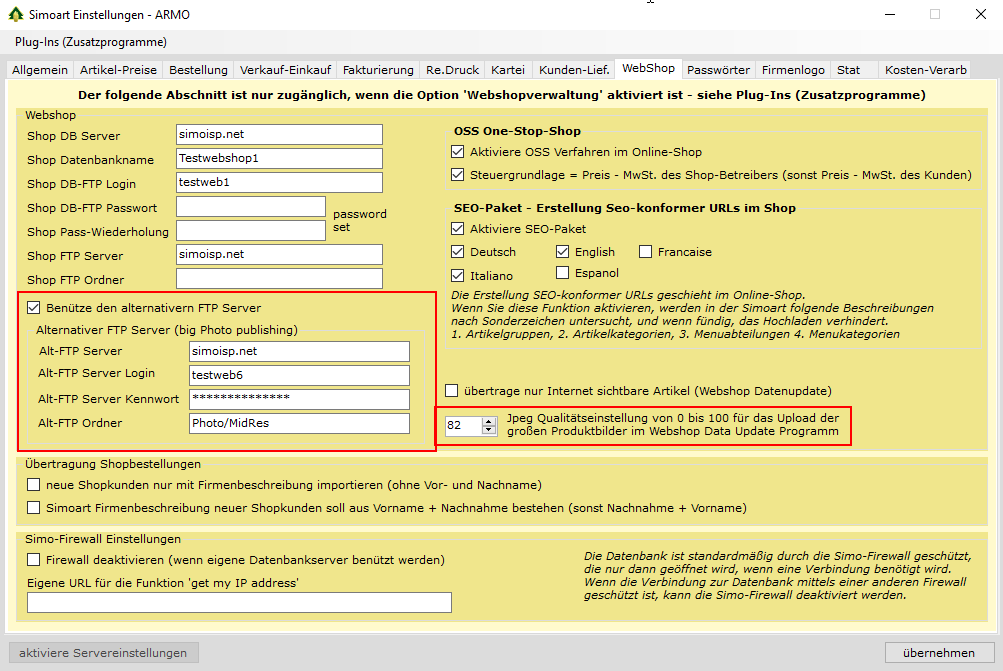Click the Shop Datenbankname input field
The height and width of the screenshot is (671, 1003).
[x=279, y=159]
